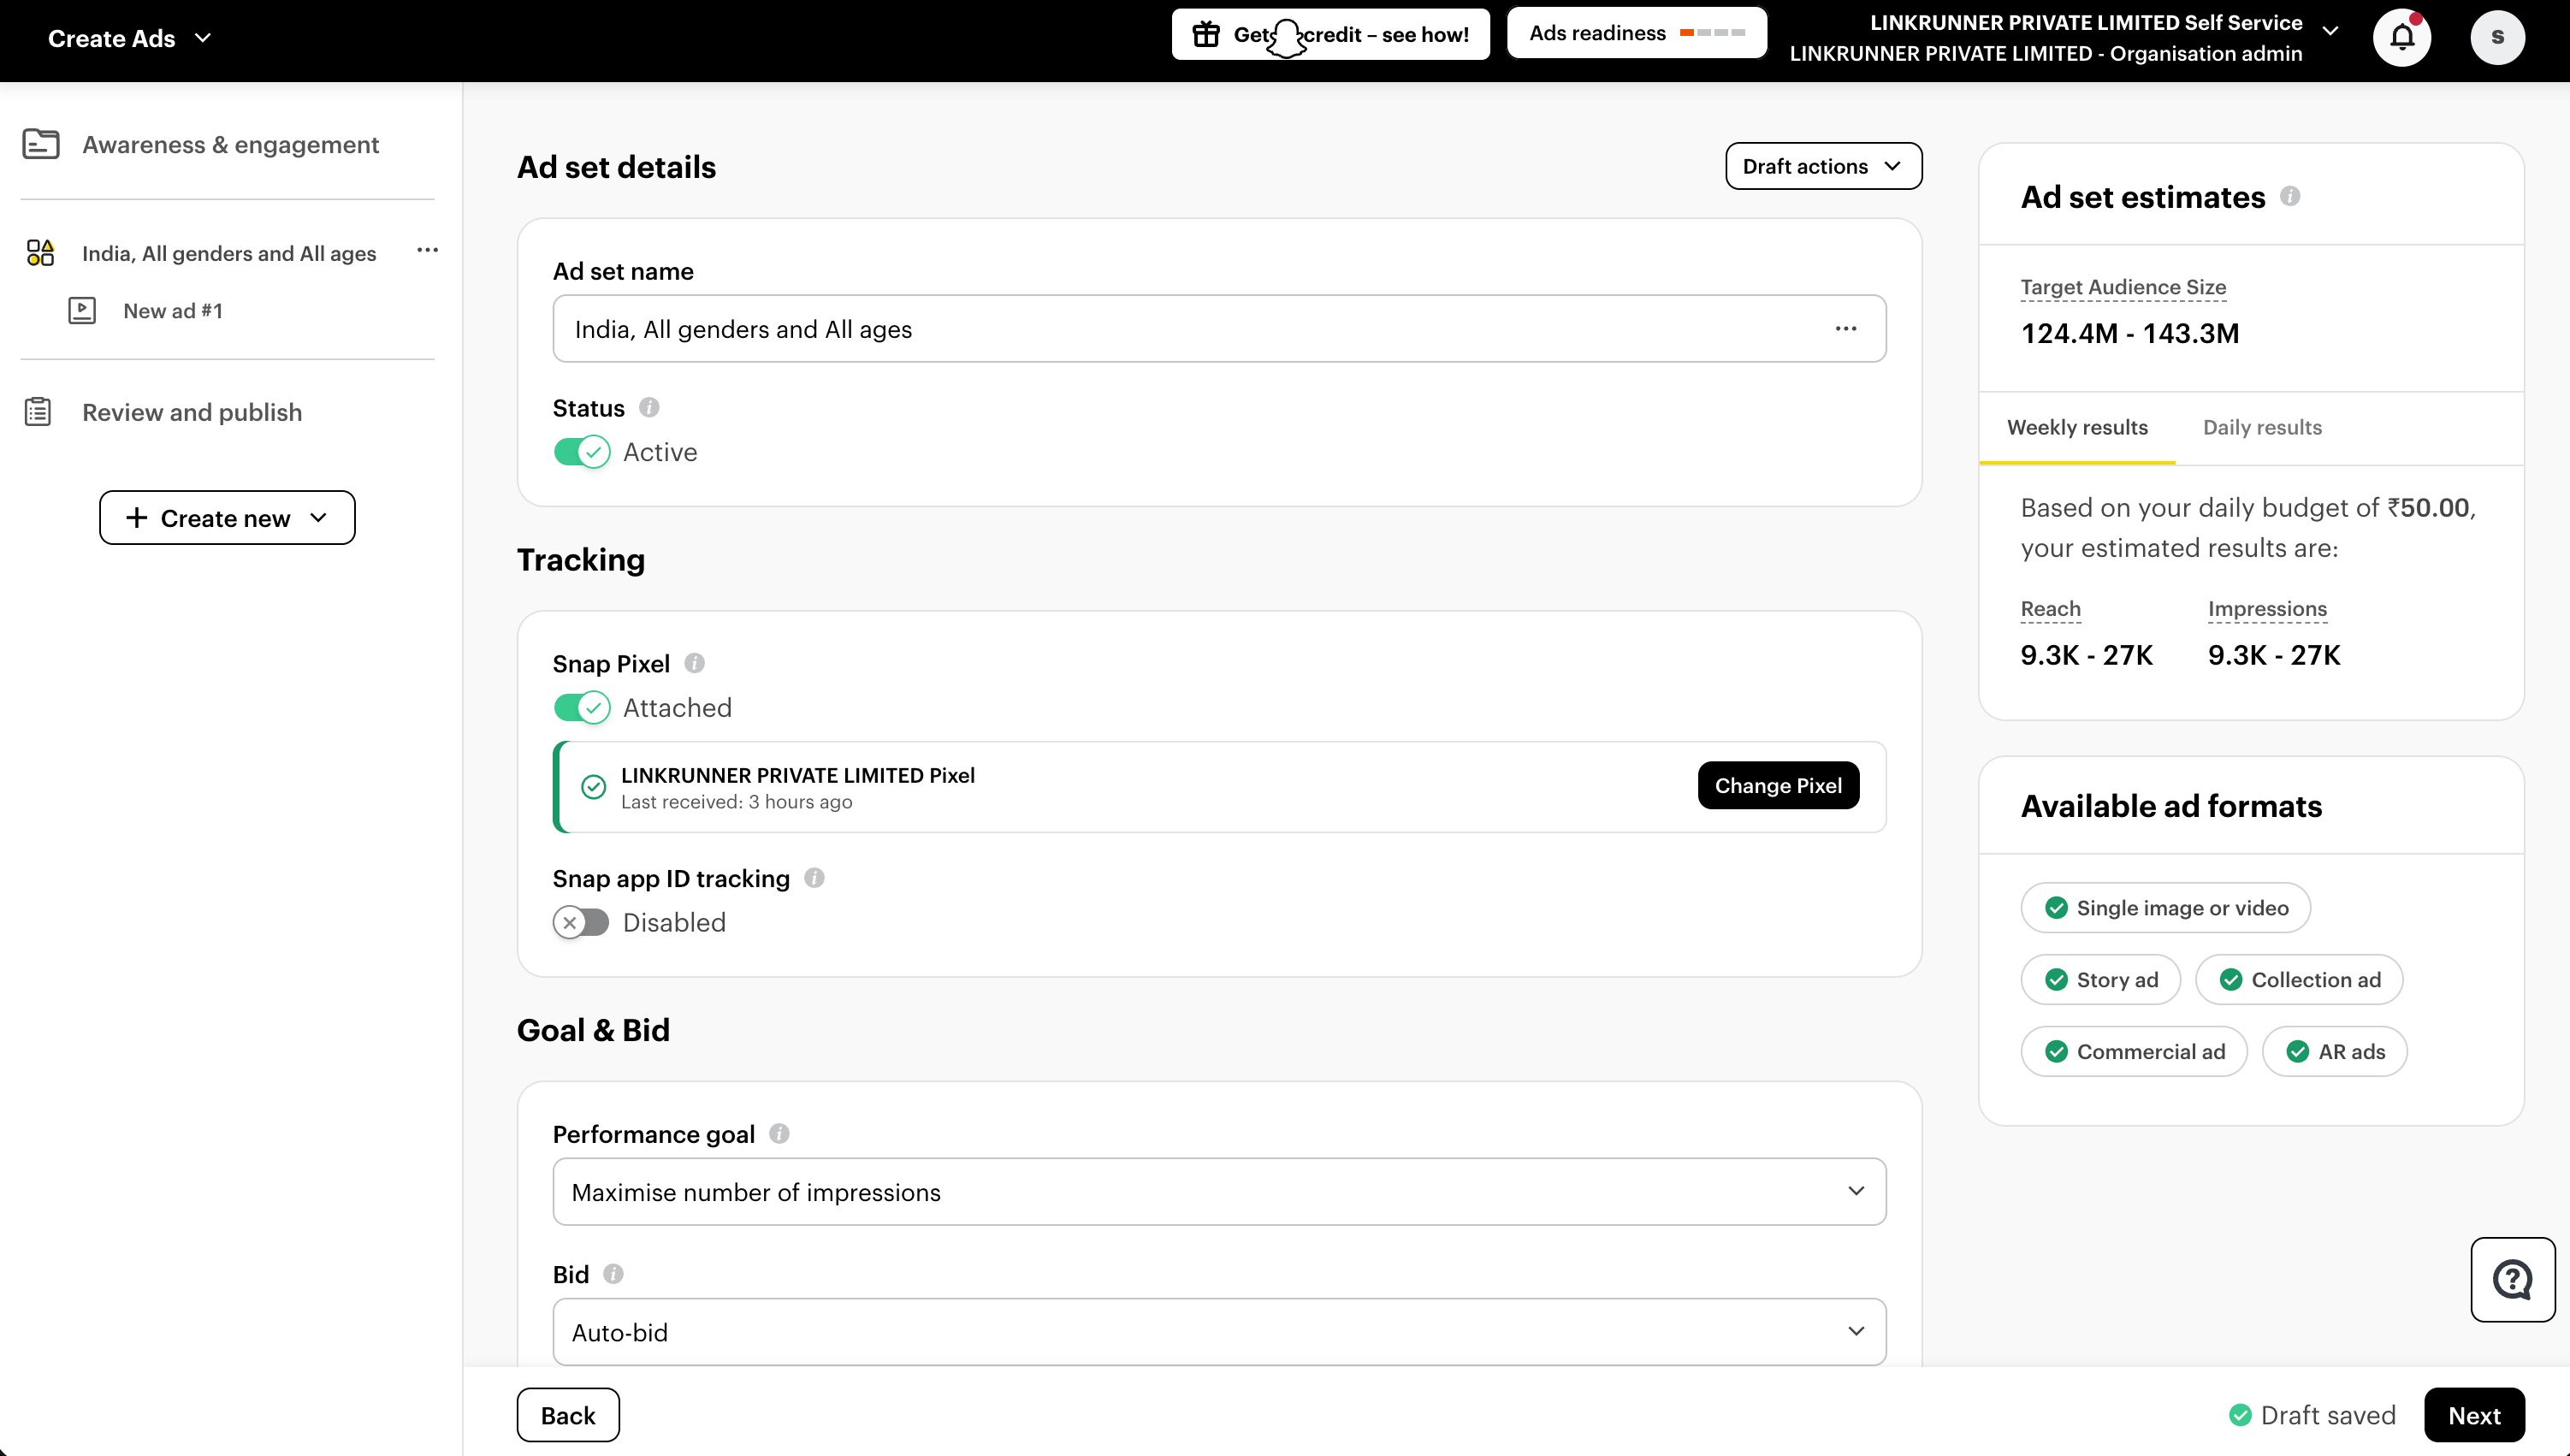Click the pixel verified checkmark icon
Screen dimensions: 2570x1456
pos(593,787)
